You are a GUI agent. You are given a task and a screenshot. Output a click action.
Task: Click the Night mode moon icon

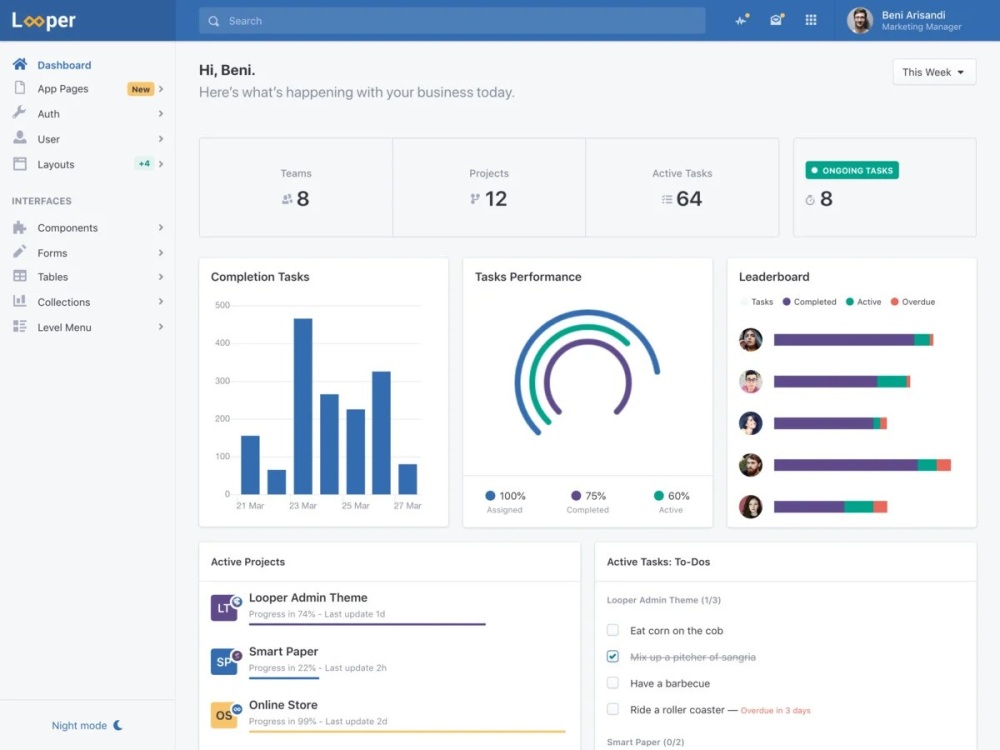coord(118,725)
